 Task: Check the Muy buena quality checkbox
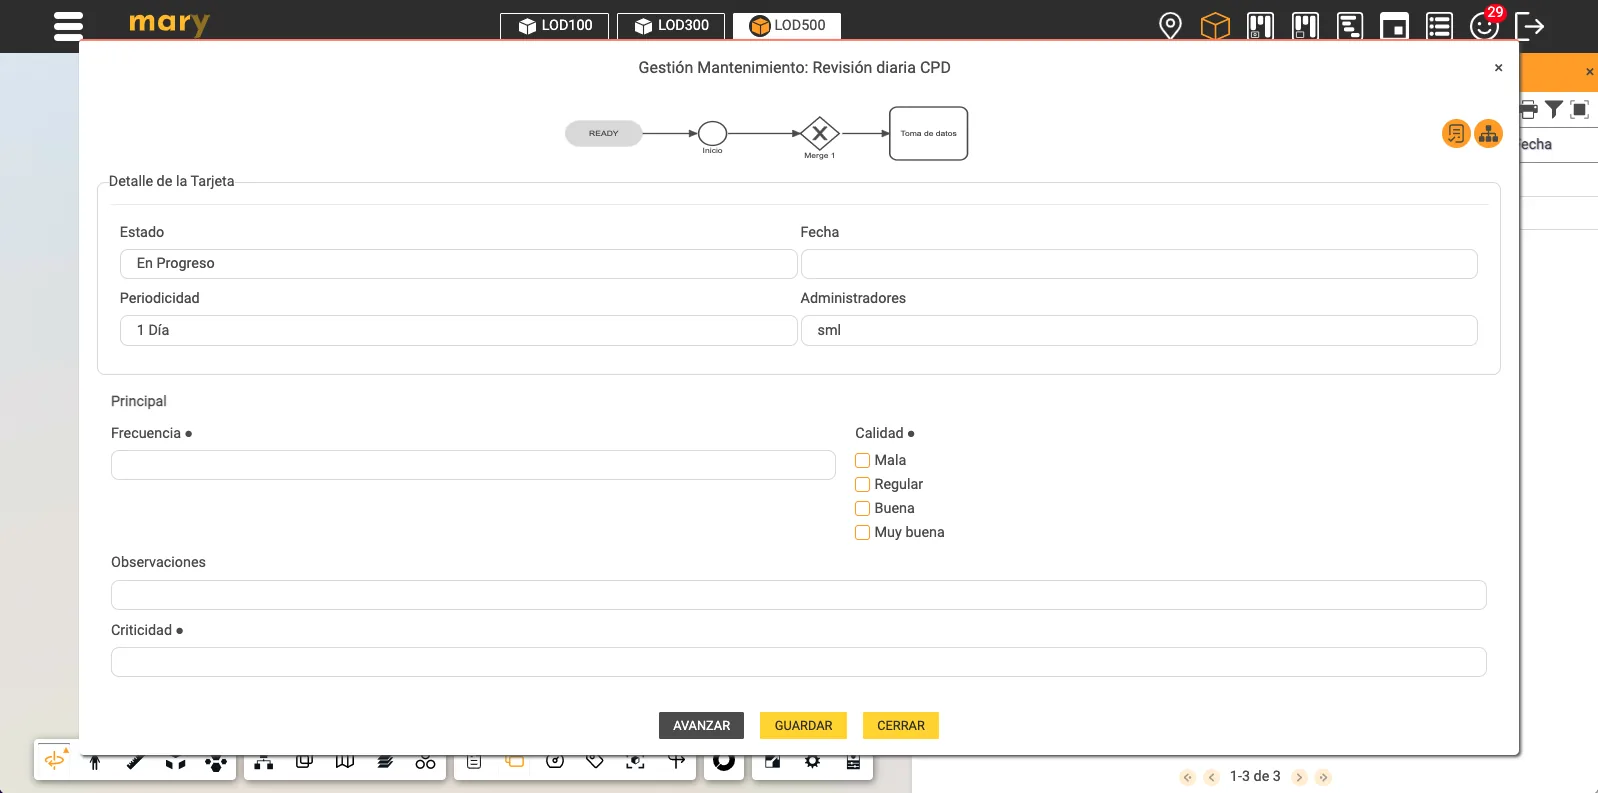(862, 532)
